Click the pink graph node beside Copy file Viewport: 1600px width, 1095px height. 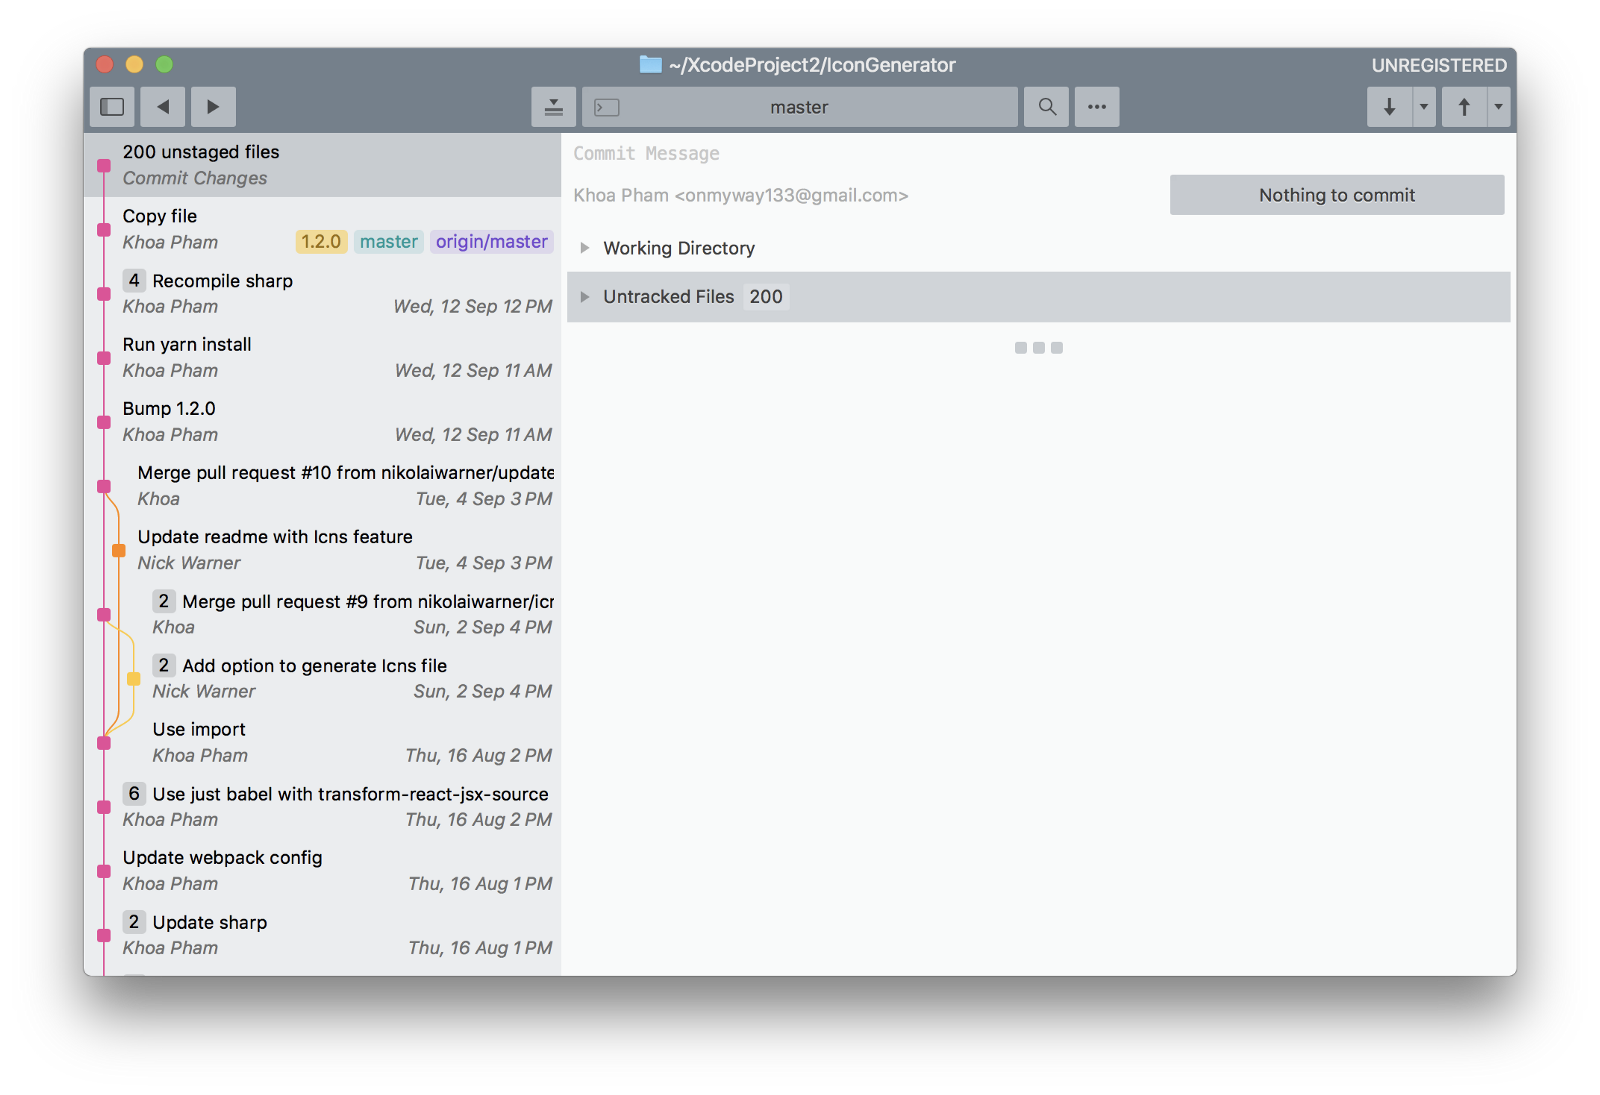pyautogui.click(x=104, y=229)
